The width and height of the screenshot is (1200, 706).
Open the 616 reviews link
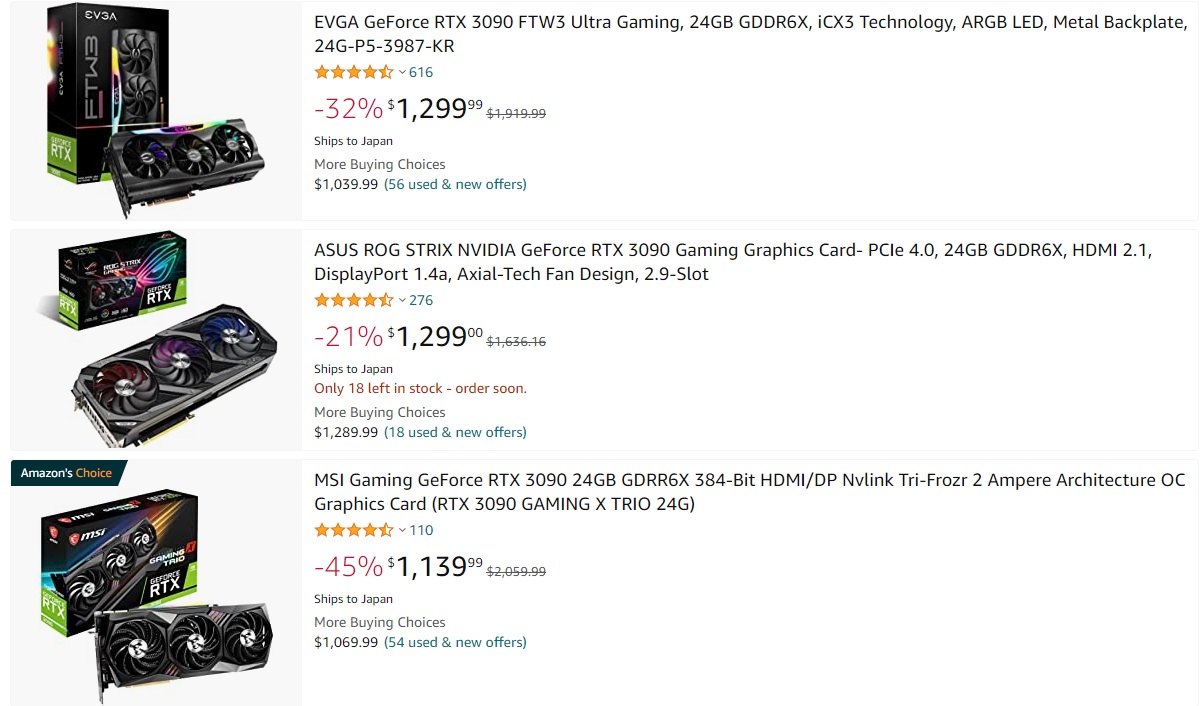tap(421, 72)
